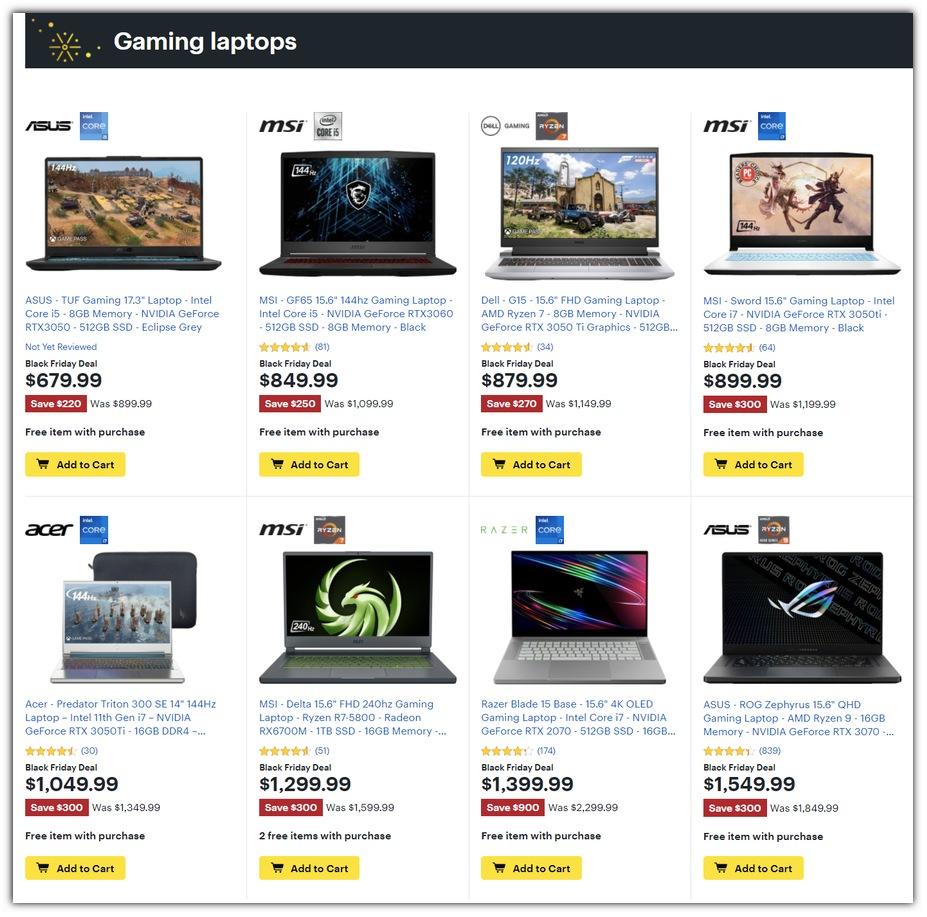The height and width of the screenshot is (917, 927).
Task: Add the $1,549.99 ROG Zephyrus to cart
Action: 753,869
